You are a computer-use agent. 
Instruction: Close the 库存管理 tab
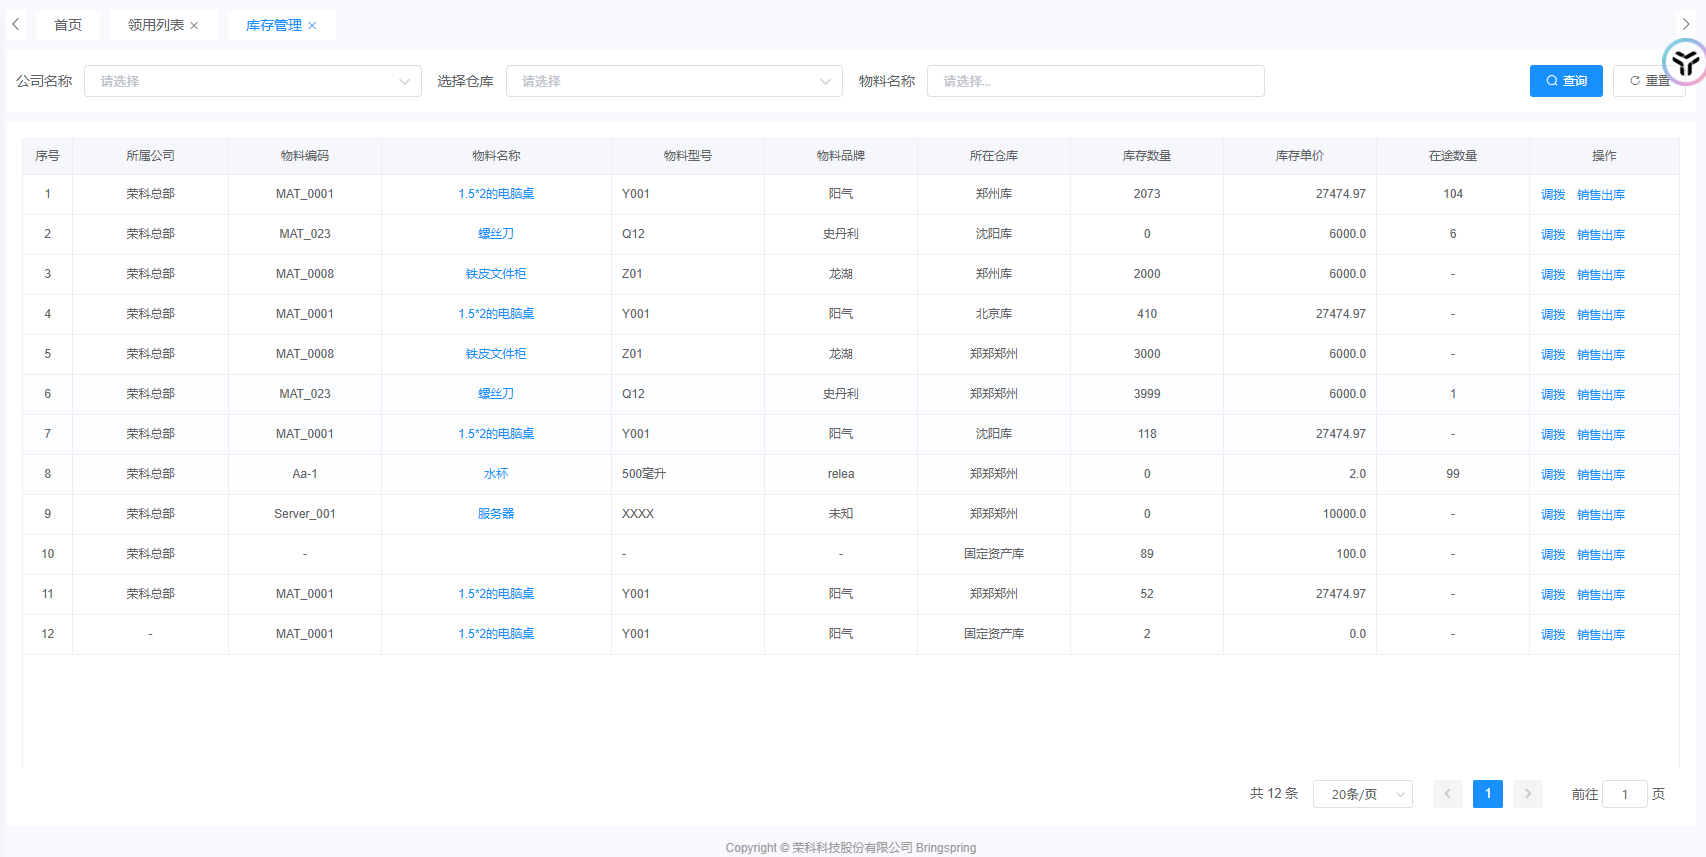tap(312, 26)
